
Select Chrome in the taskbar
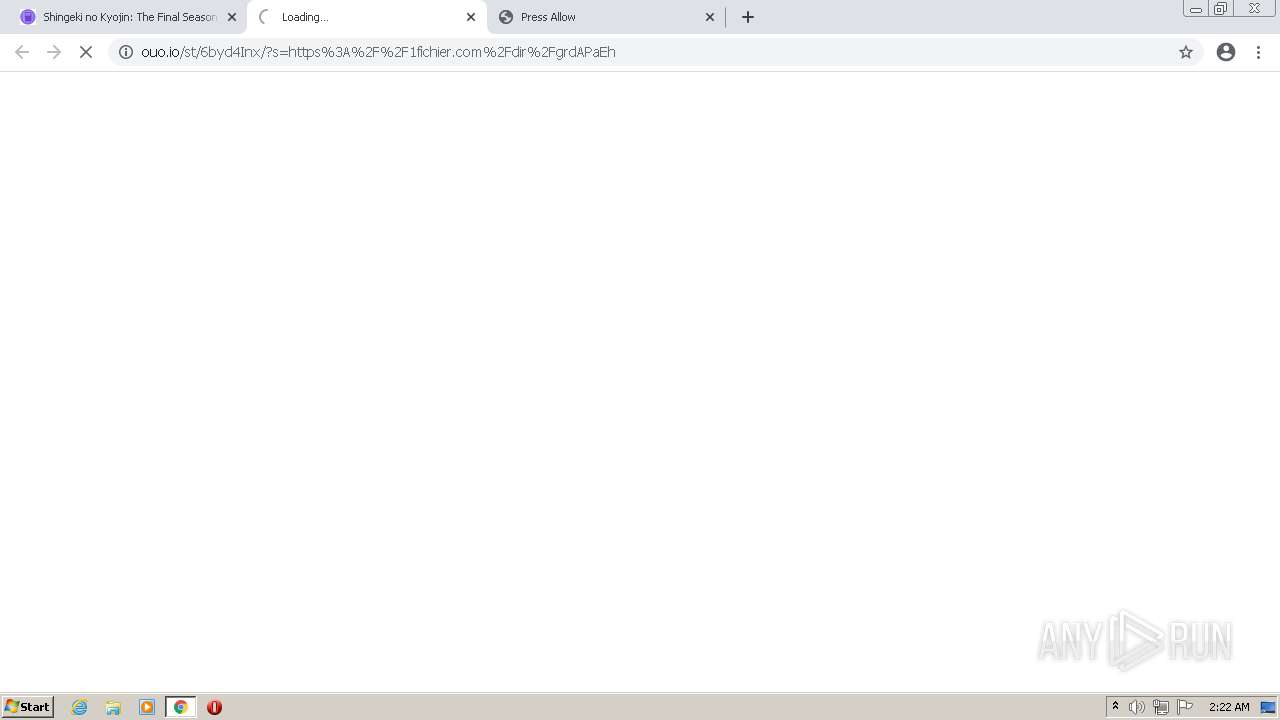click(x=181, y=707)
